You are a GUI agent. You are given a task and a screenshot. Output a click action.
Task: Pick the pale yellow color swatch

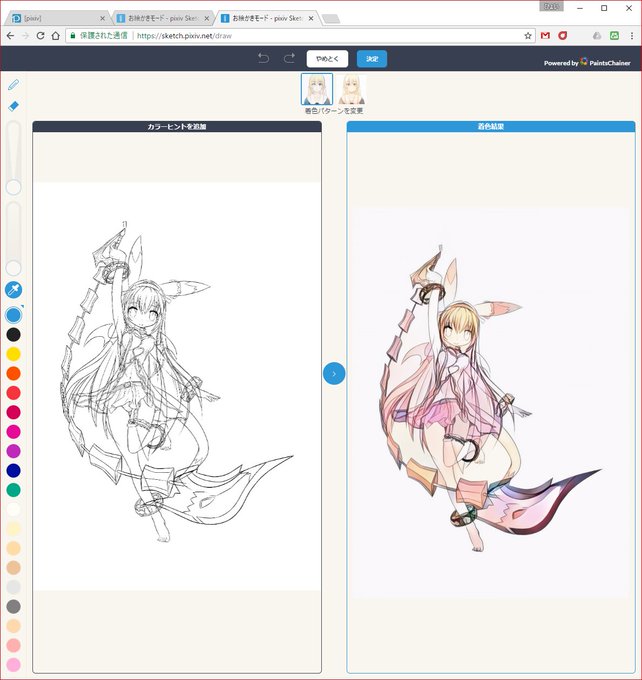coord(13,529)
